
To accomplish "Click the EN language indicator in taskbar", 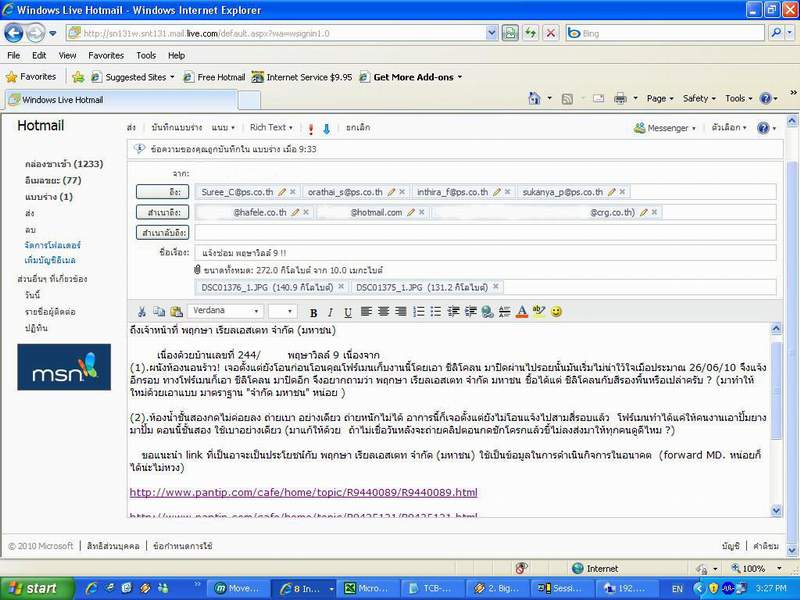I will tap(677, 589).
